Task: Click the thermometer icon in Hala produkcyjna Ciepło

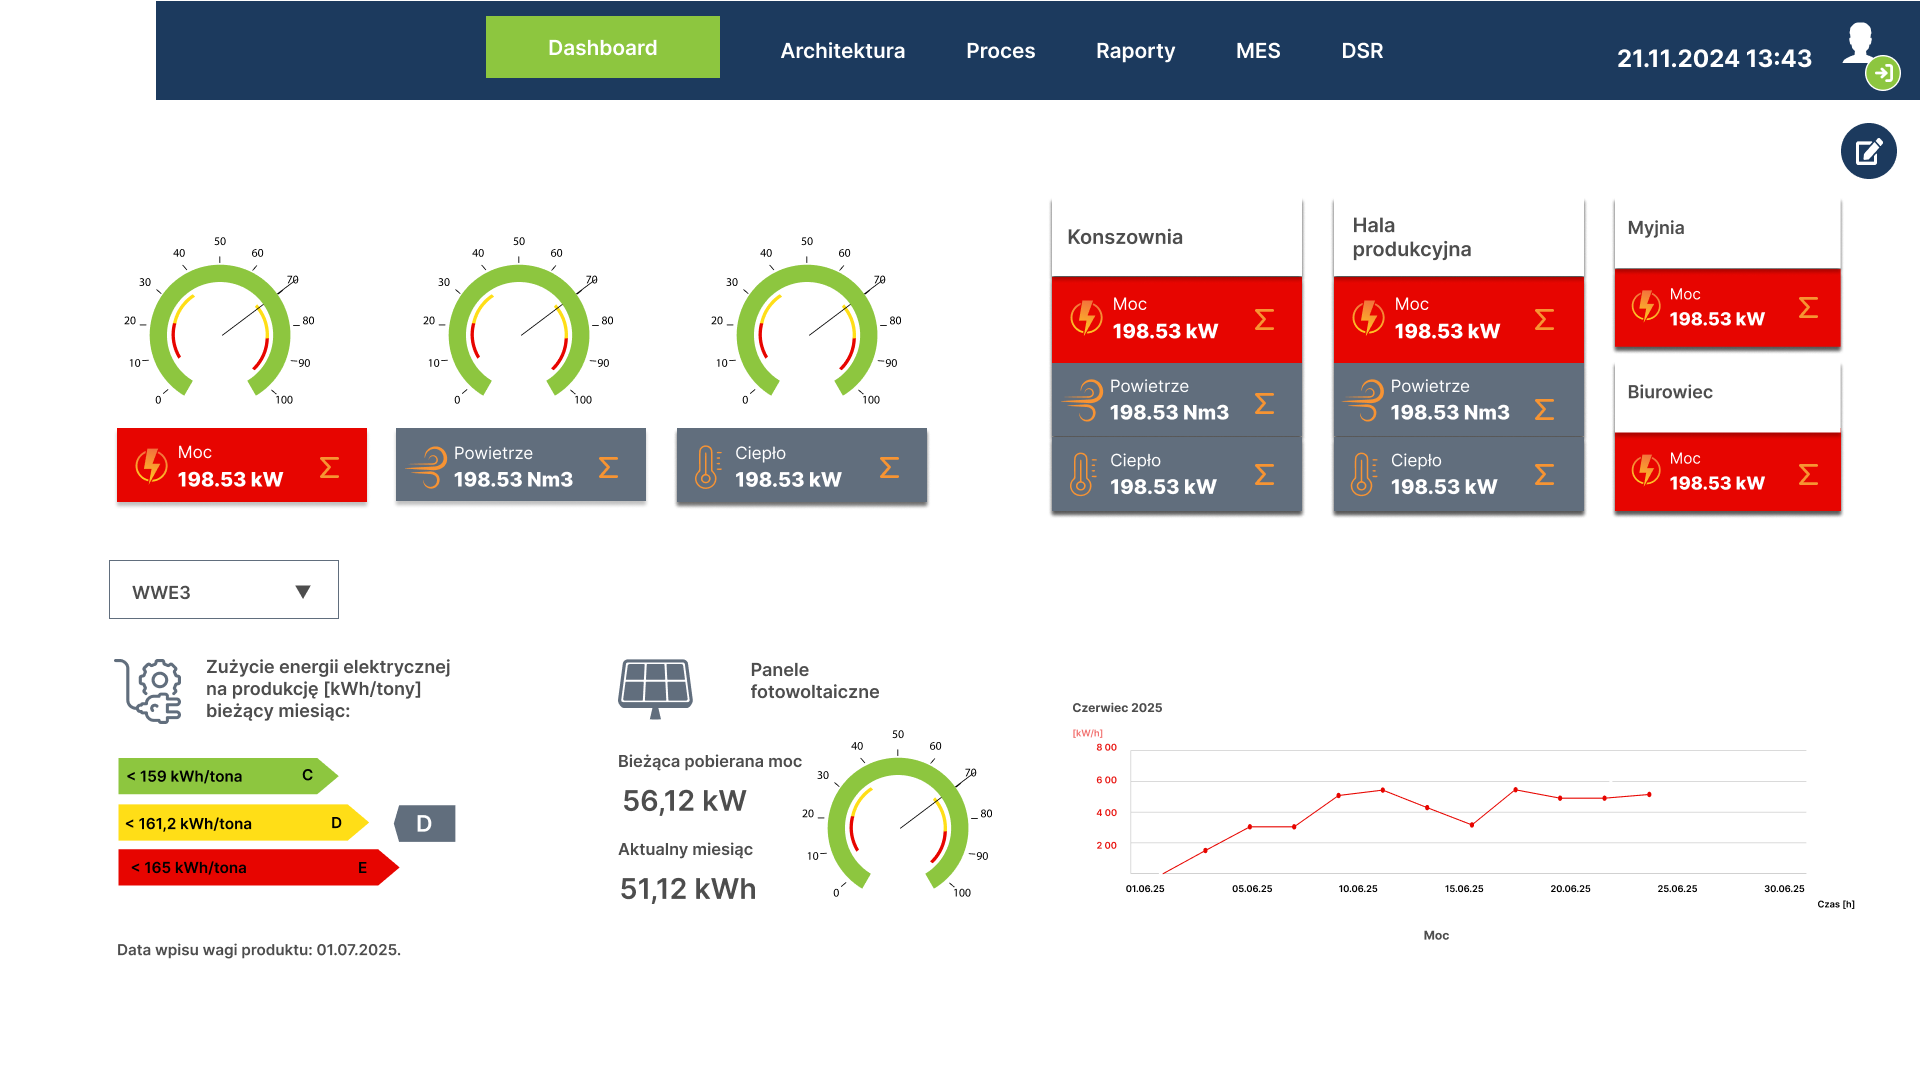Action: 1363,474
